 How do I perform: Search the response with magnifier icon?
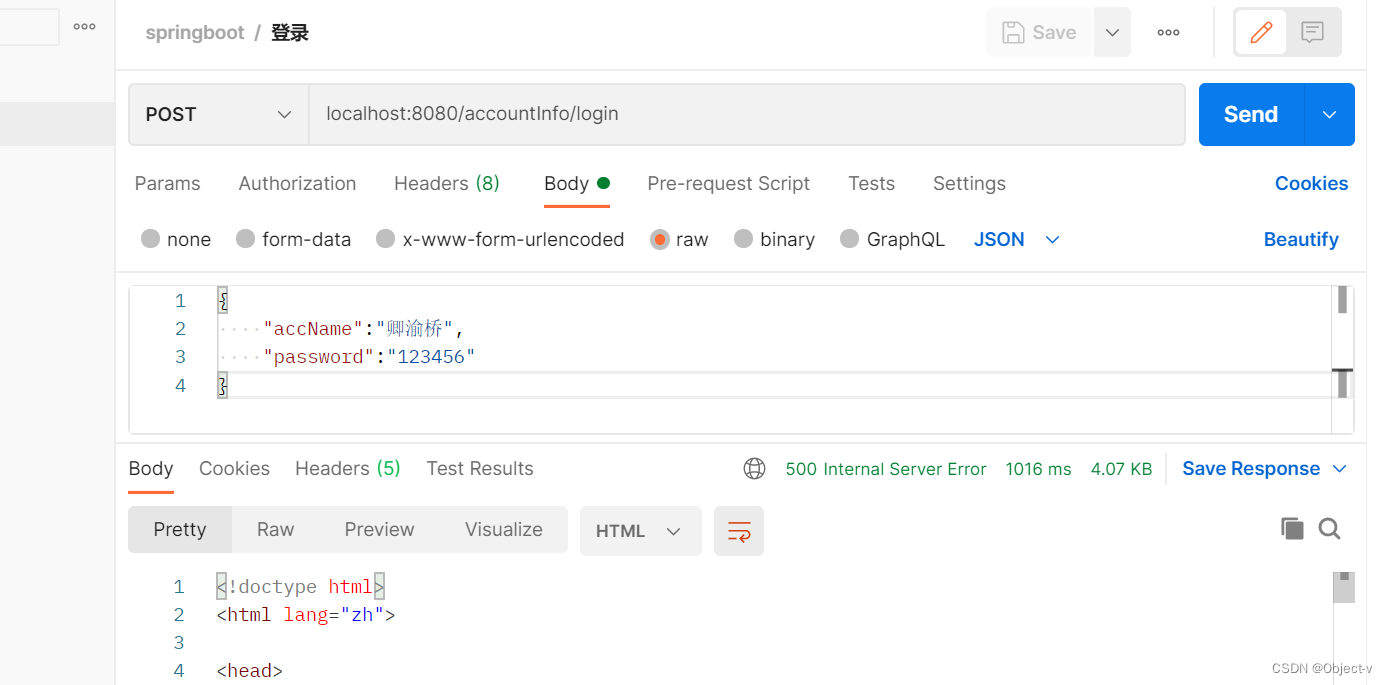(x=1329, y=529)
